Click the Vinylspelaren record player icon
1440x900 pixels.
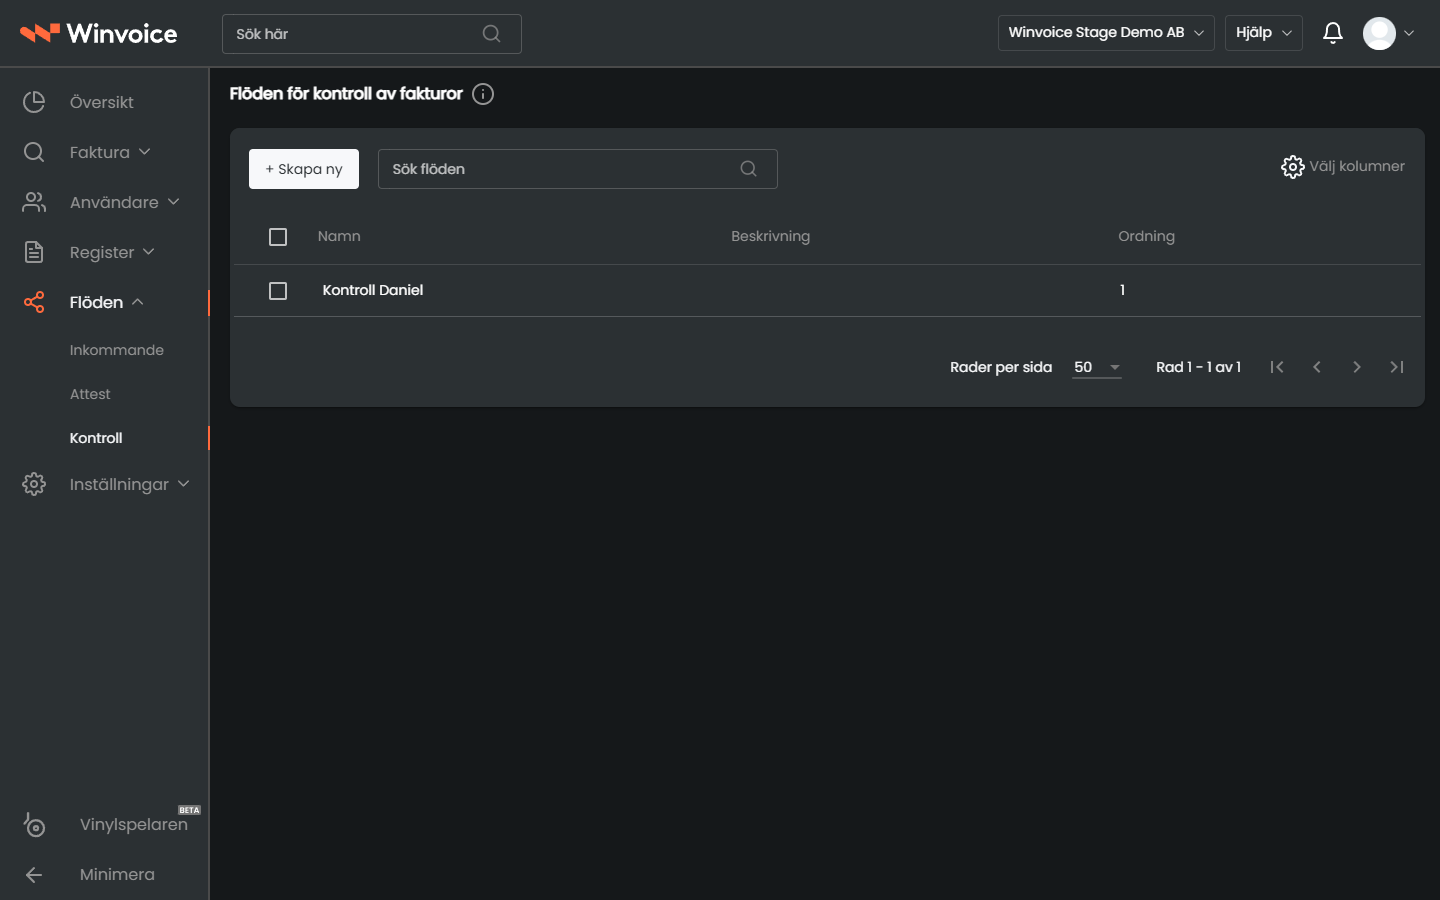pyautogui.click(x=34, y=824)
